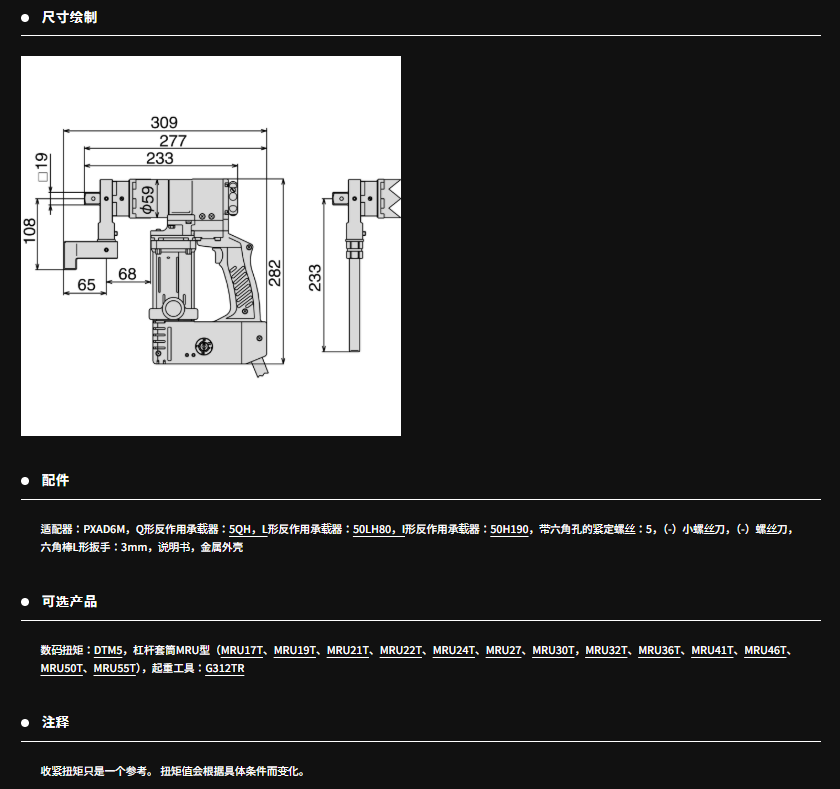This screenshot has width=840, height=789.
Task: Select the MRU17T socket link
Action: point(243,650)
